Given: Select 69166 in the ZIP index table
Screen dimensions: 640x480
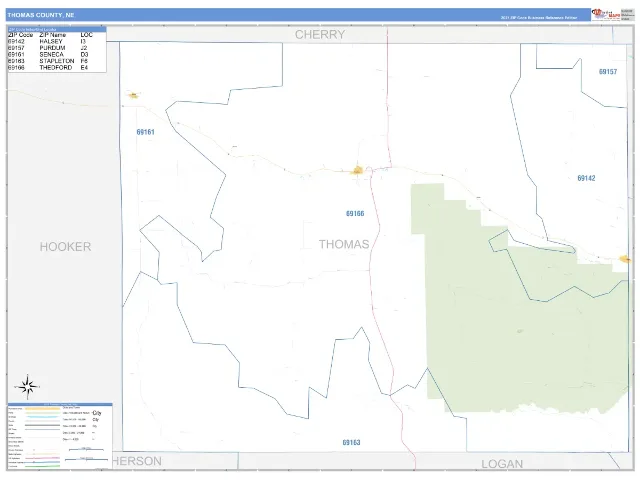Looking at the screenshot, I should (16, 68).
